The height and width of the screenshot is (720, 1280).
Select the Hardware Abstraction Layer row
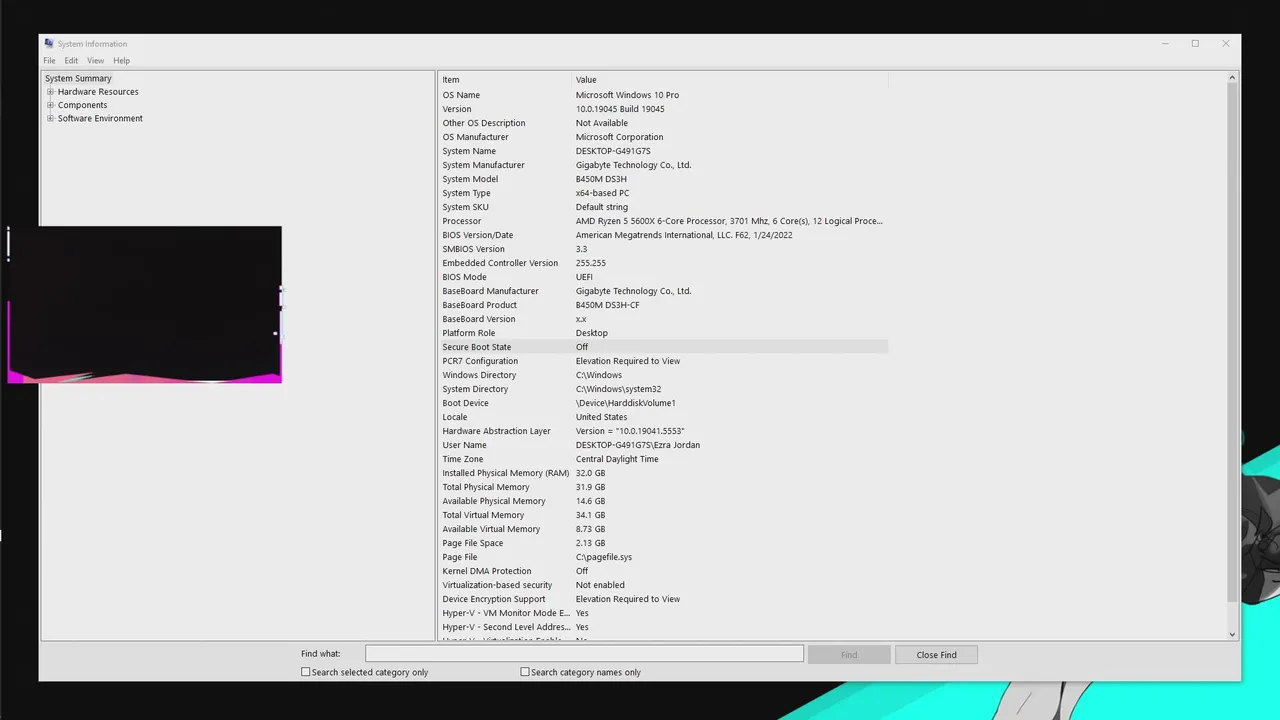[x=663, y=431]
